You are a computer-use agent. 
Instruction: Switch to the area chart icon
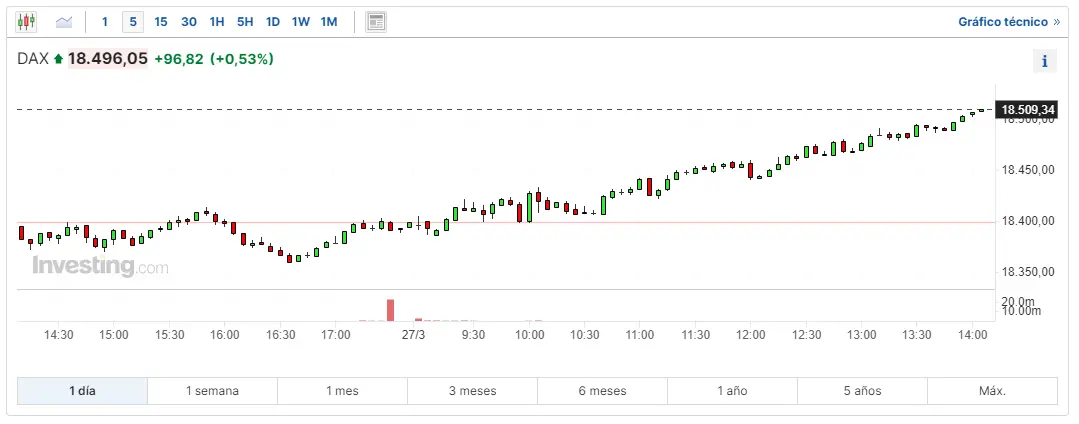pos(64,21)
